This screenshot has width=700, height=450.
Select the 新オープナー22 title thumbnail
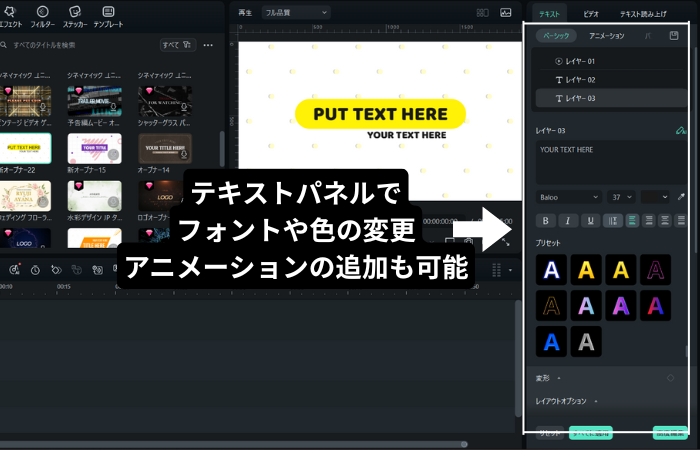[x=25, y=148]
